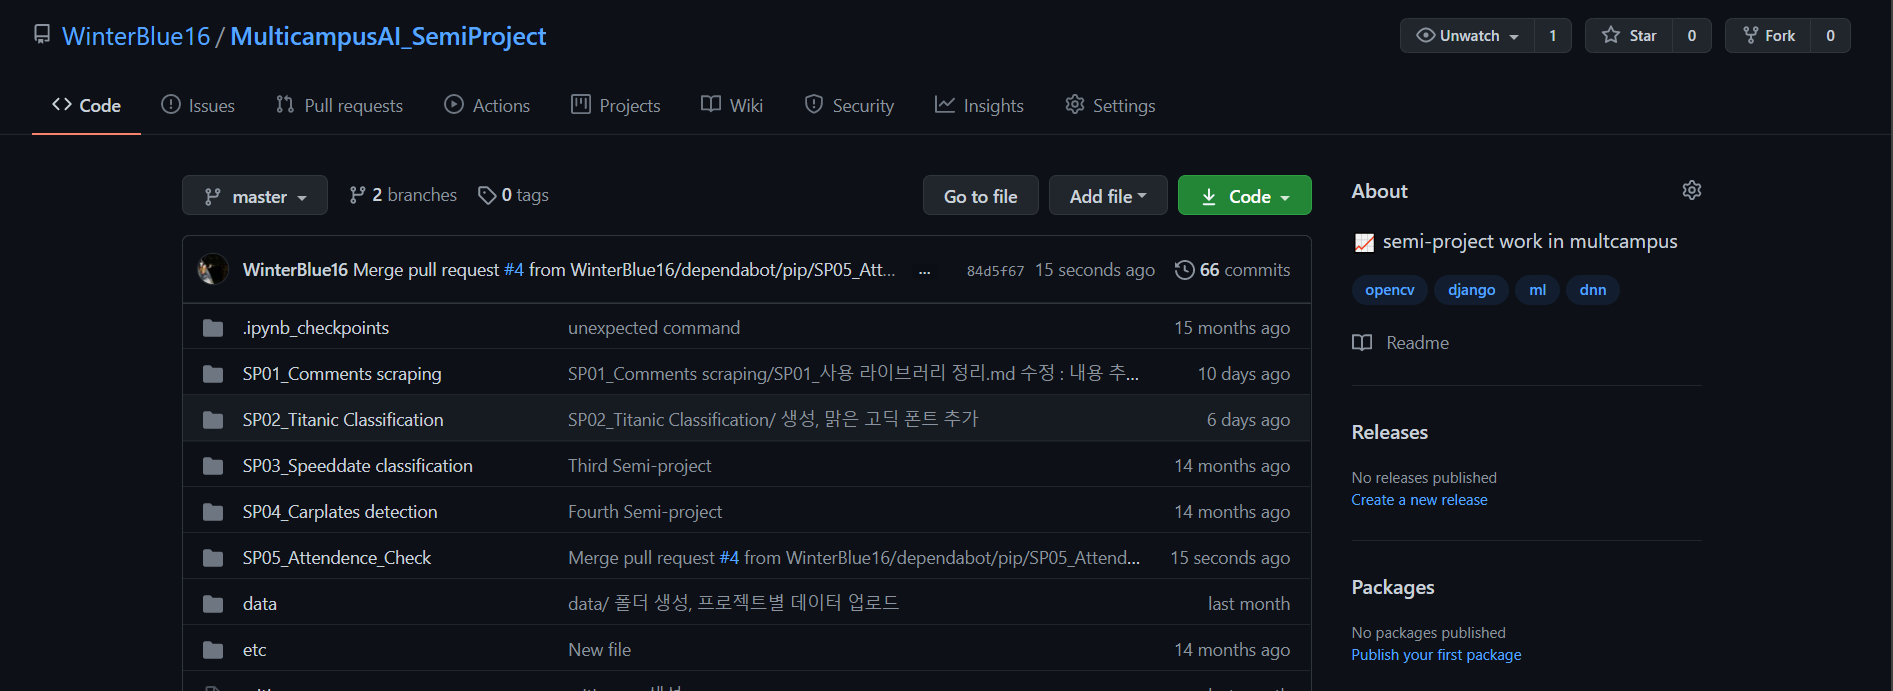Open the SP04_Carplates detection folder
The height and width of the screenshot is (691, 1893).
tap(340, 512)
